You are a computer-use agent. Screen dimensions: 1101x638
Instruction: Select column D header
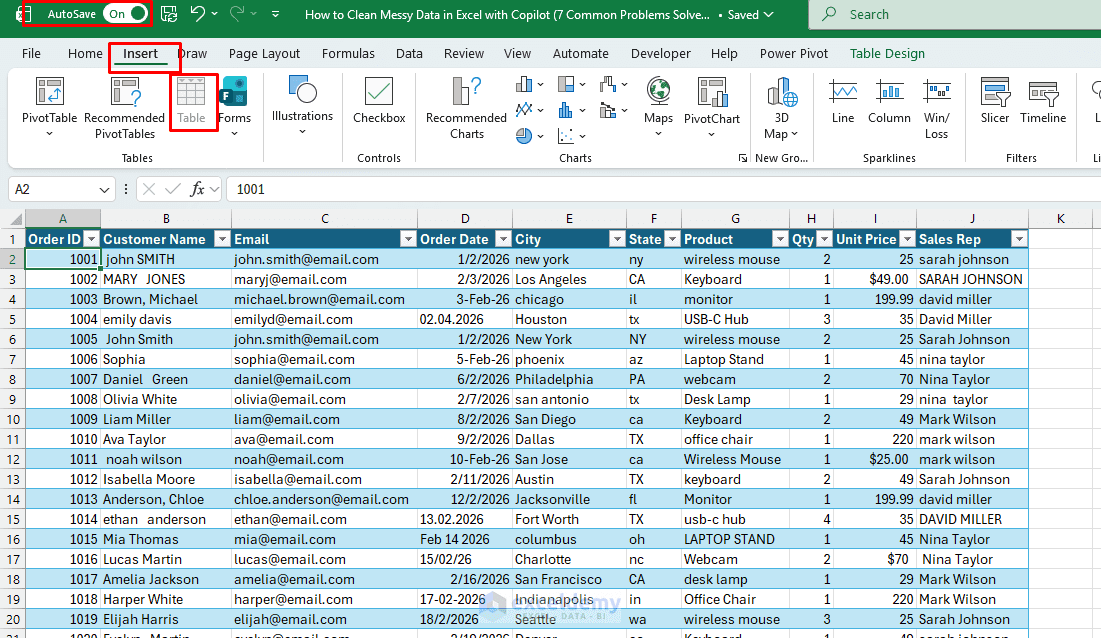click(x=465, y=218)
